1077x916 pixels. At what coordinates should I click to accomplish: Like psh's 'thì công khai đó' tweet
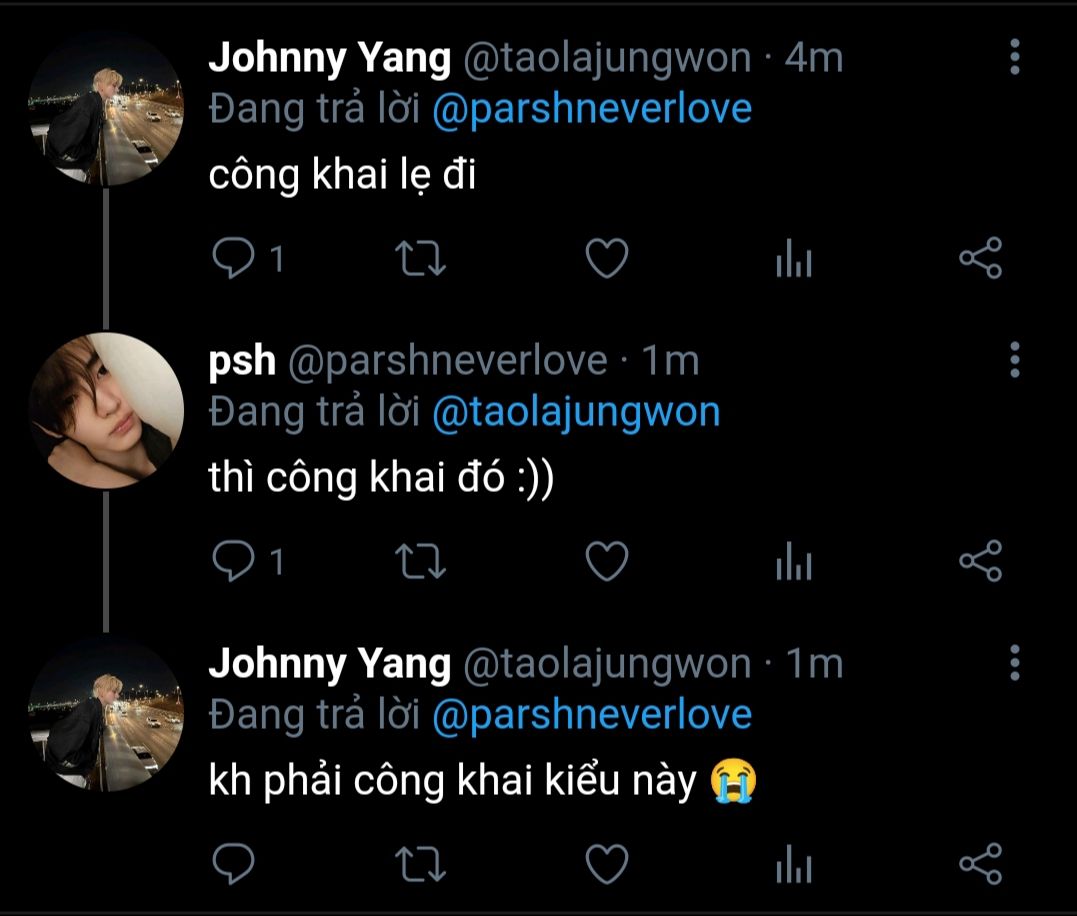click(x=607, y=561)
